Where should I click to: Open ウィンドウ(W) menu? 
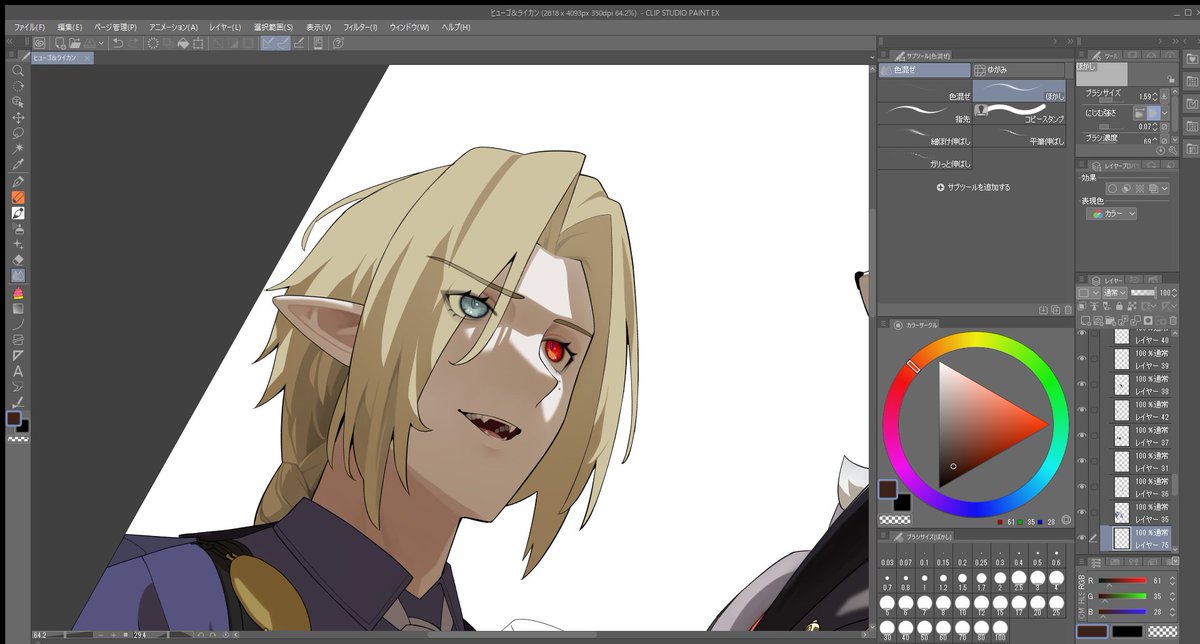point(409,27)
